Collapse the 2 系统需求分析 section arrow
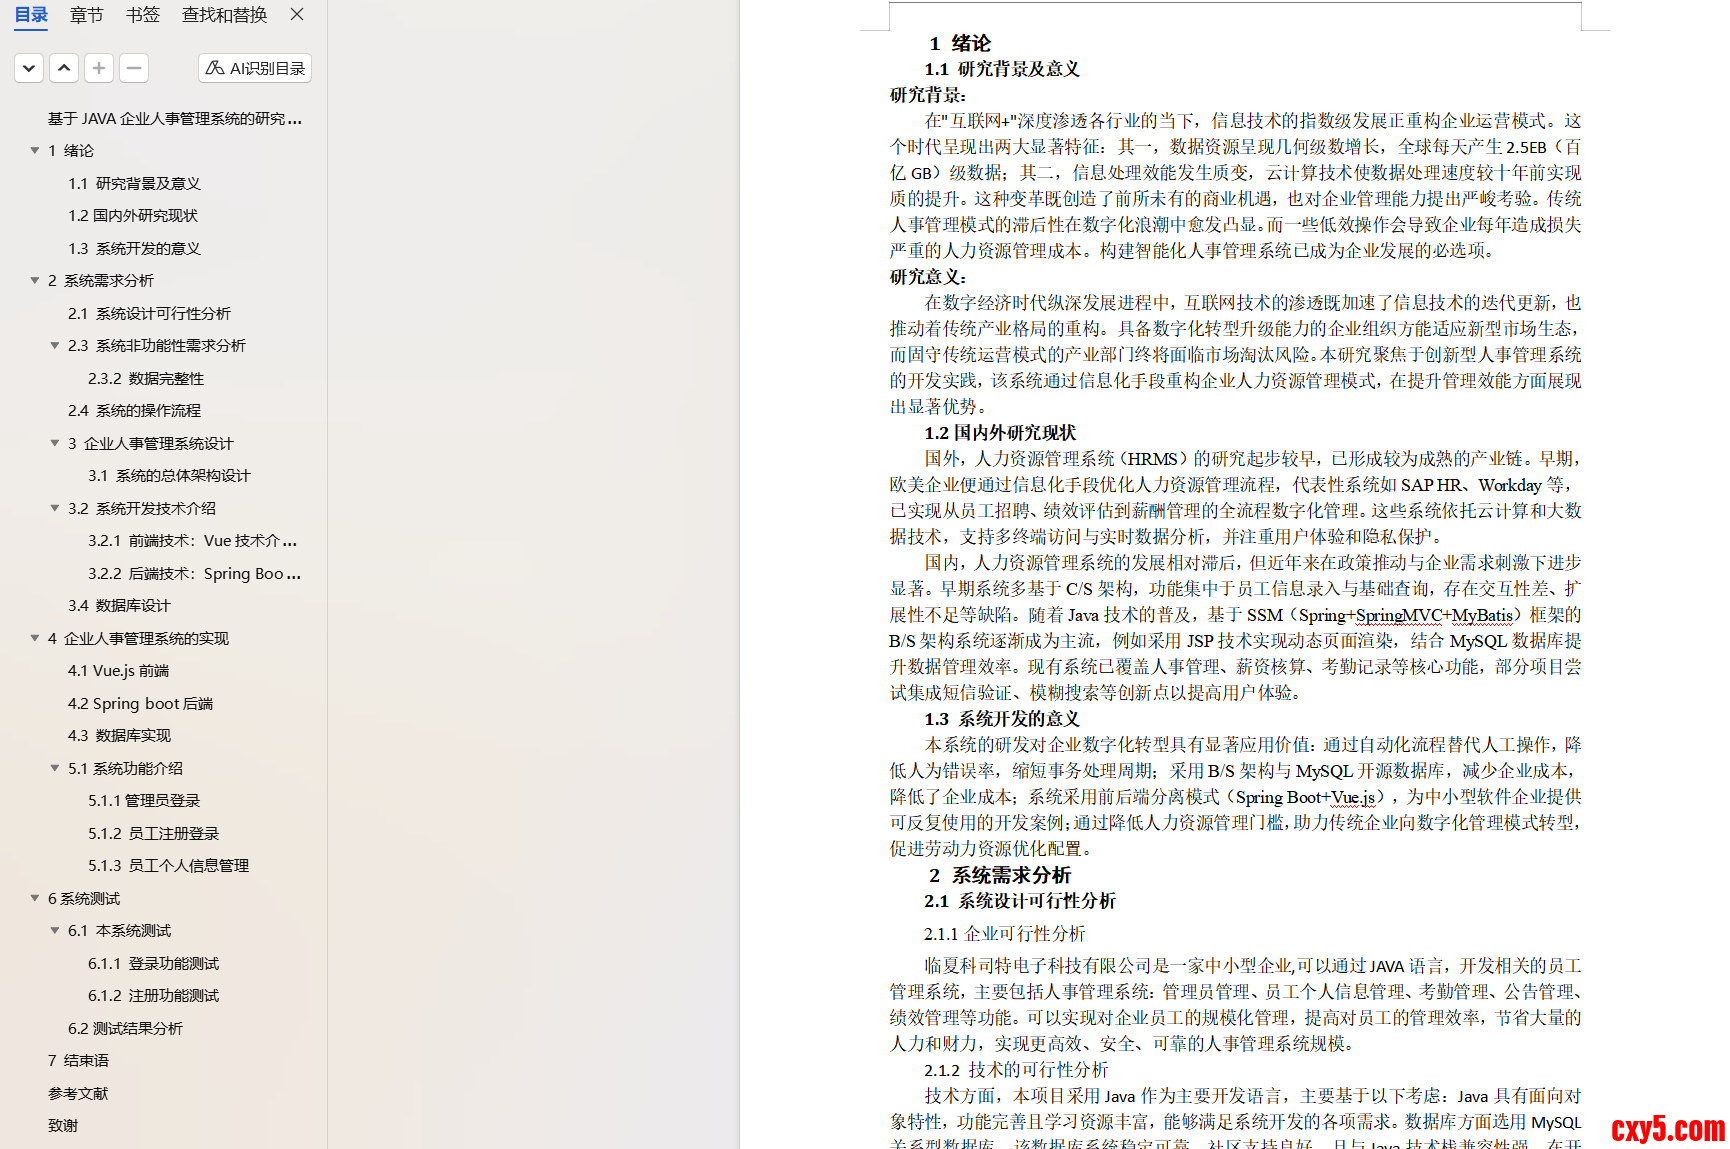This screenshot has height=1149, width=1730. click(x=35, y=281)
